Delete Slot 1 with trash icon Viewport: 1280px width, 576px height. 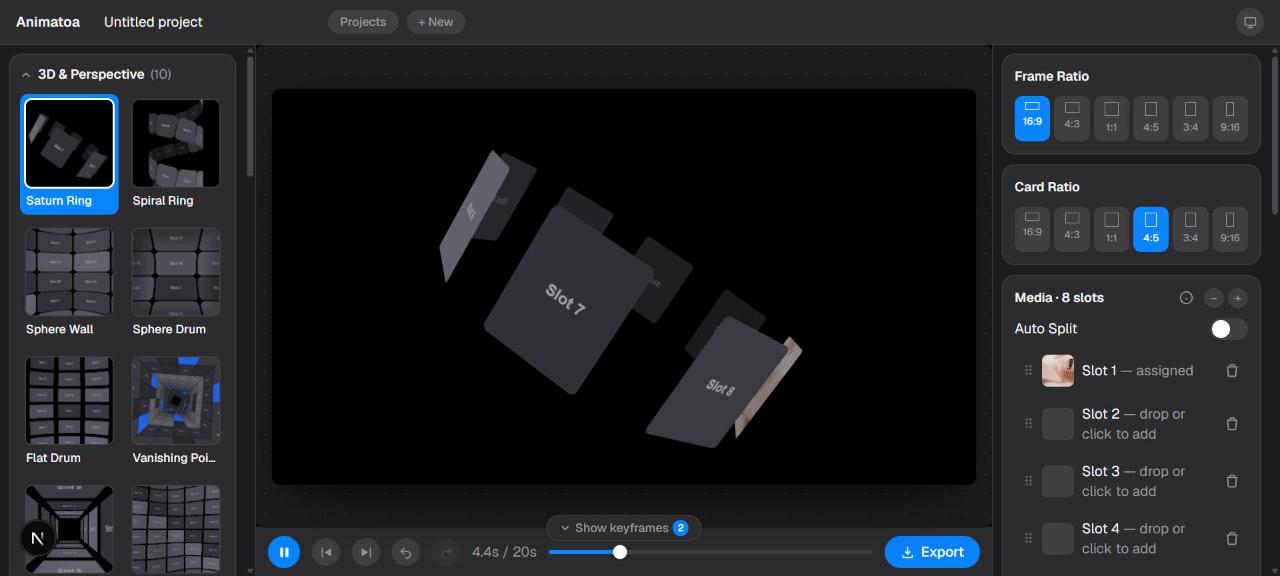1232,371
